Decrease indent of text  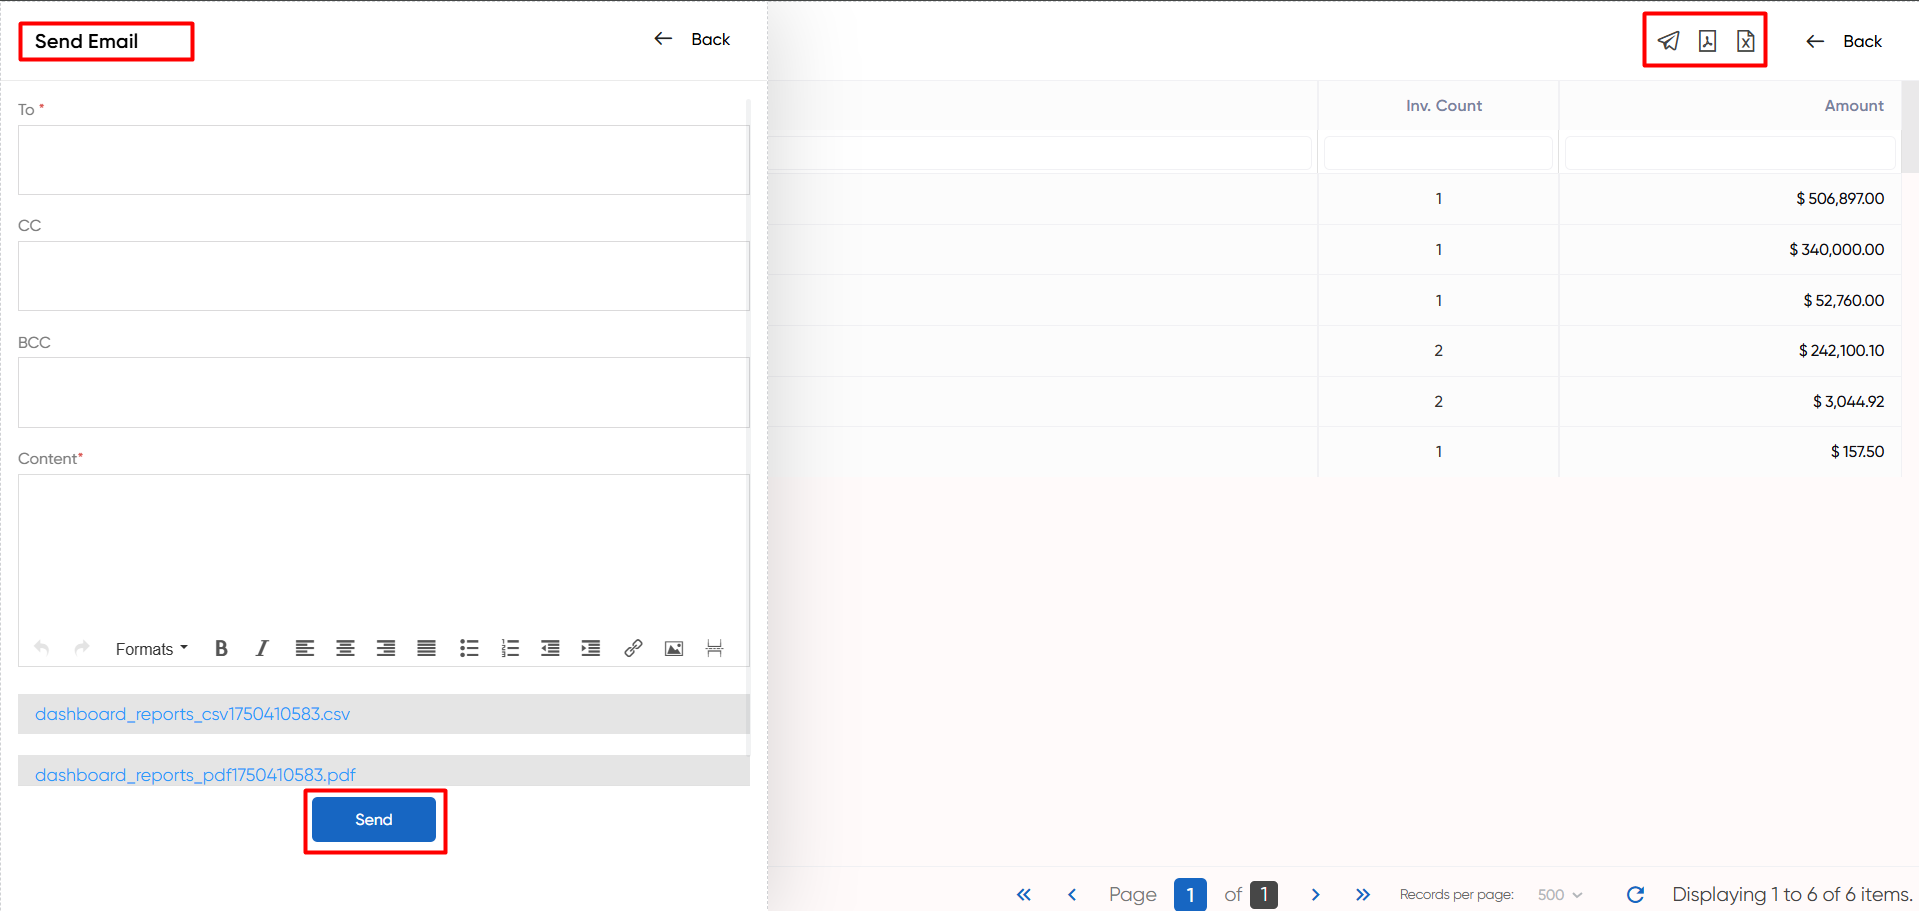pos(550,648)
